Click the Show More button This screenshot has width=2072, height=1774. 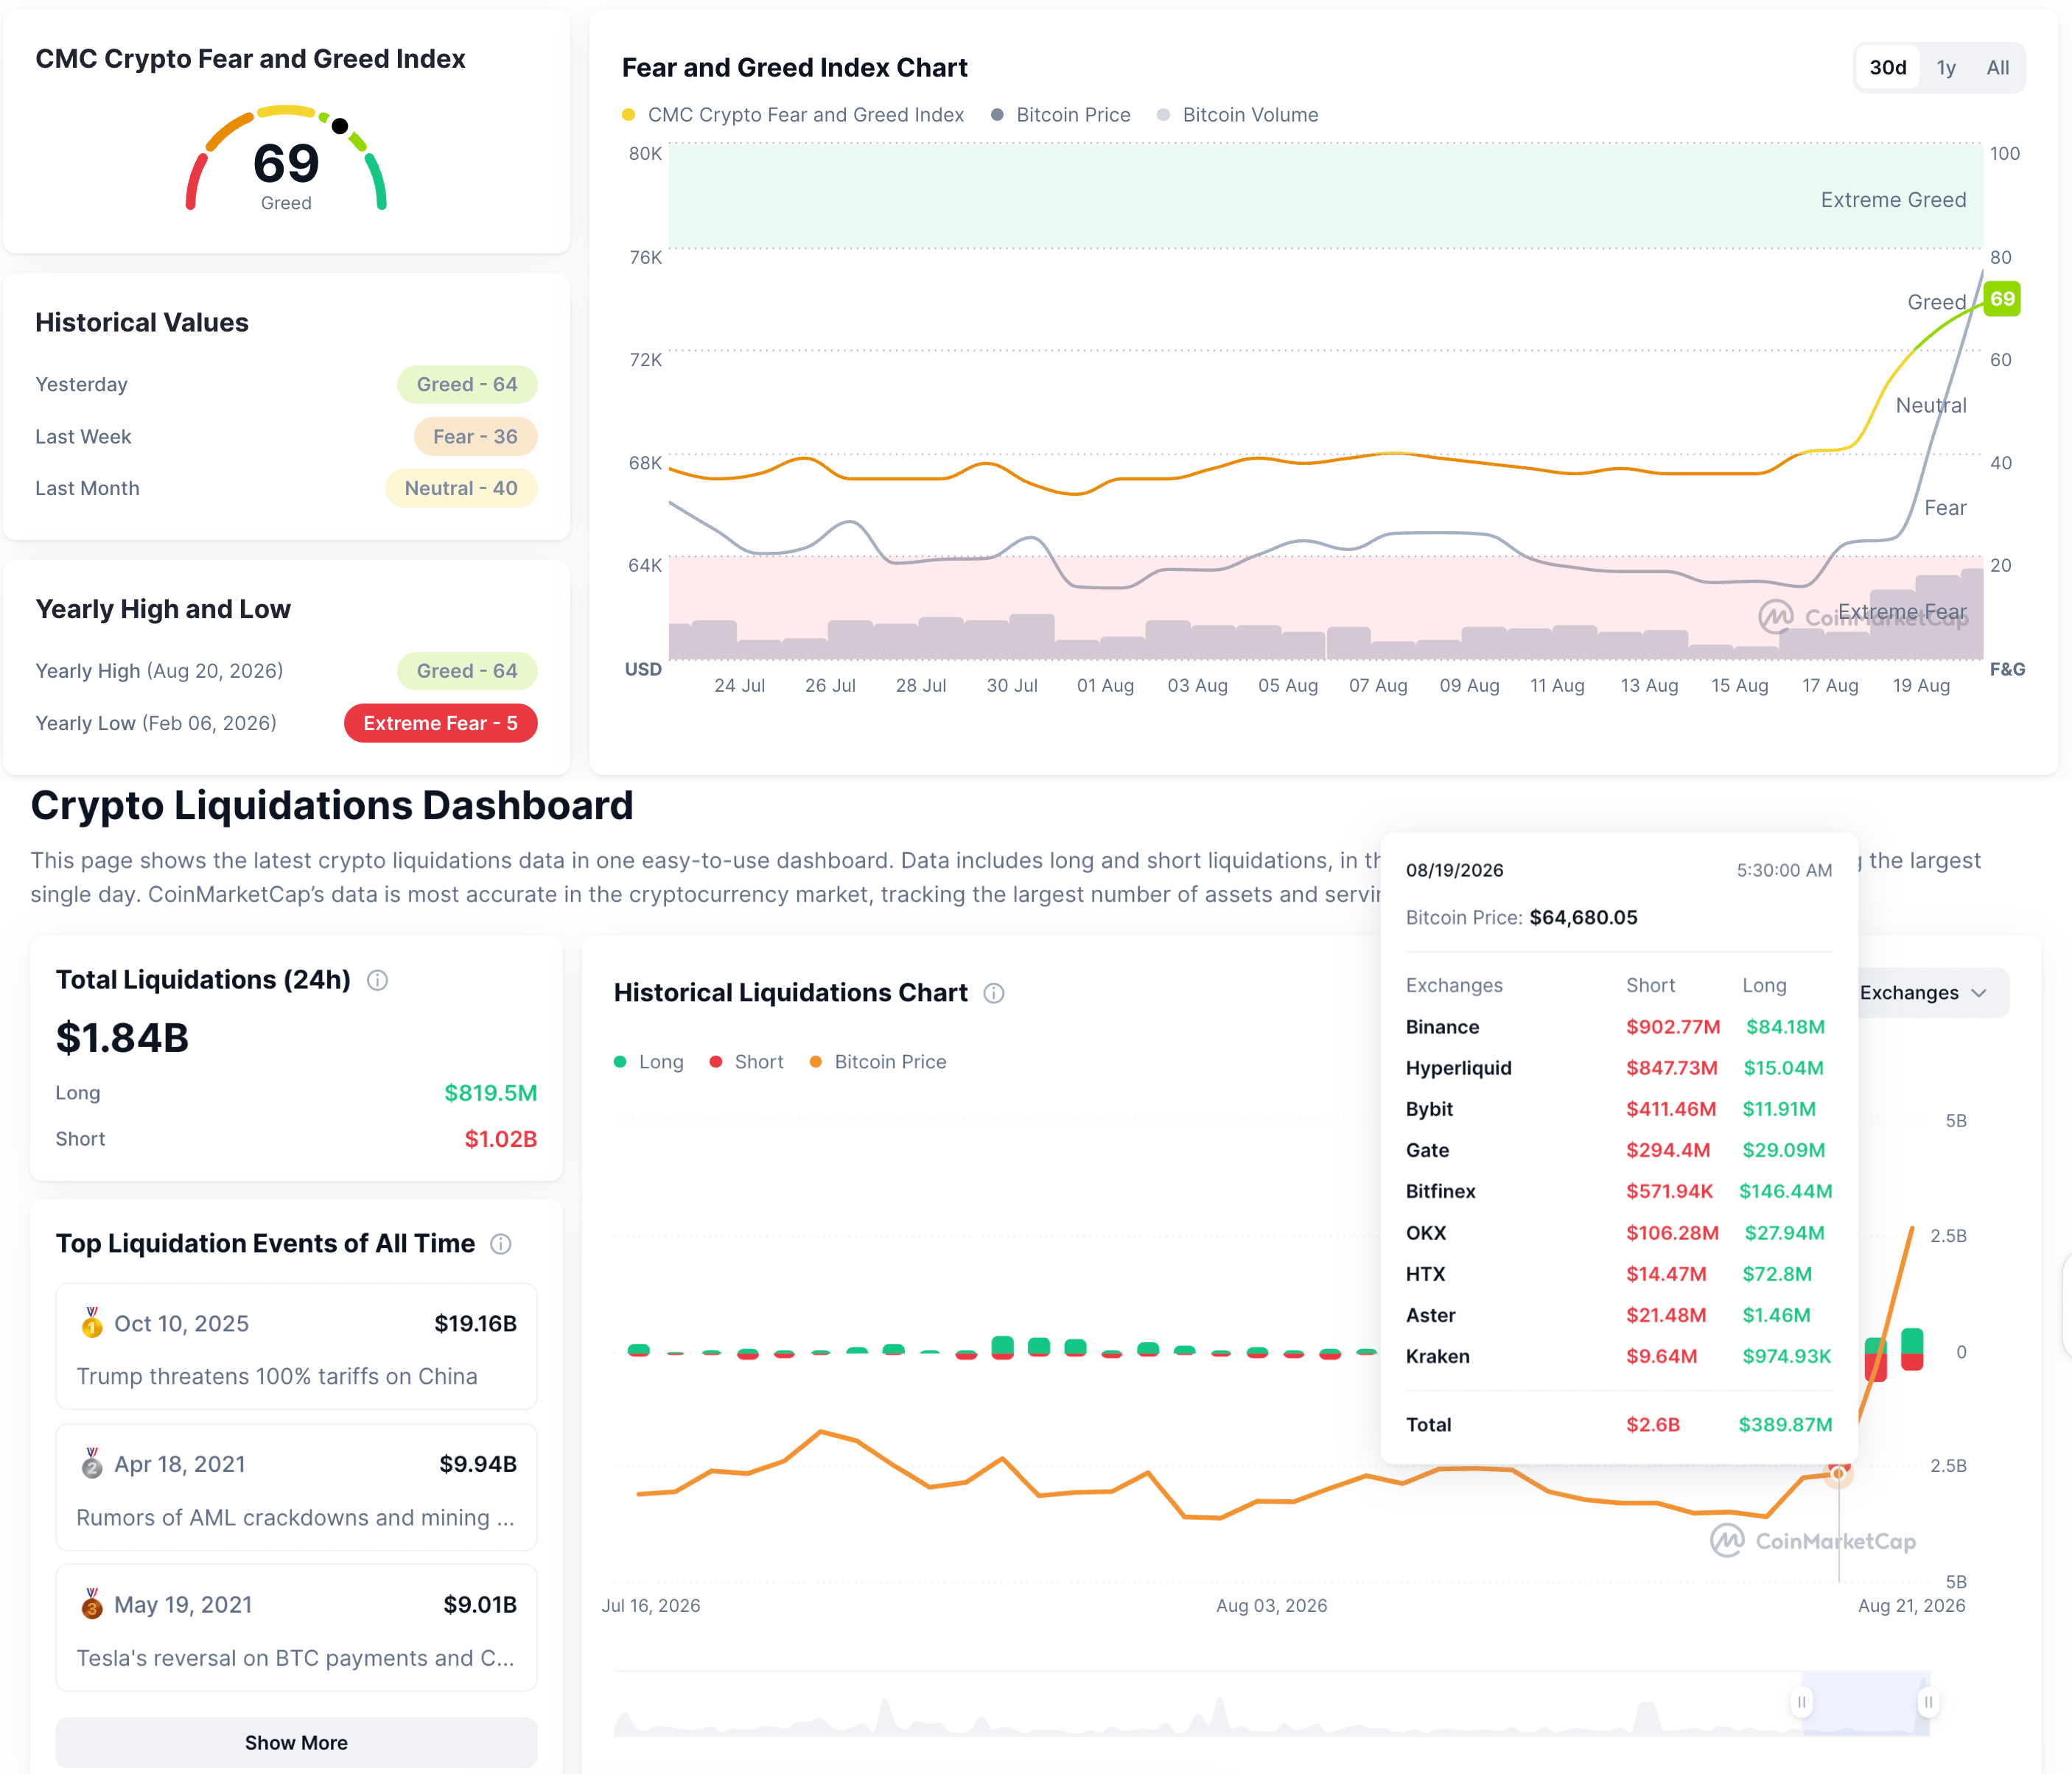(296, 1743)
